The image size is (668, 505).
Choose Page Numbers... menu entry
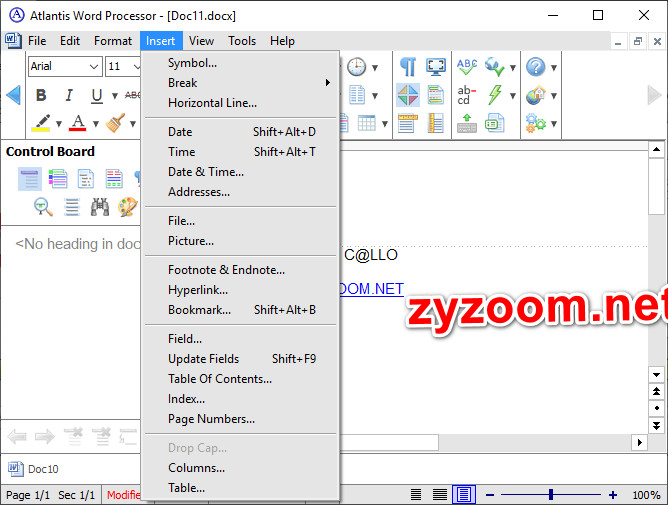point(241,419)
